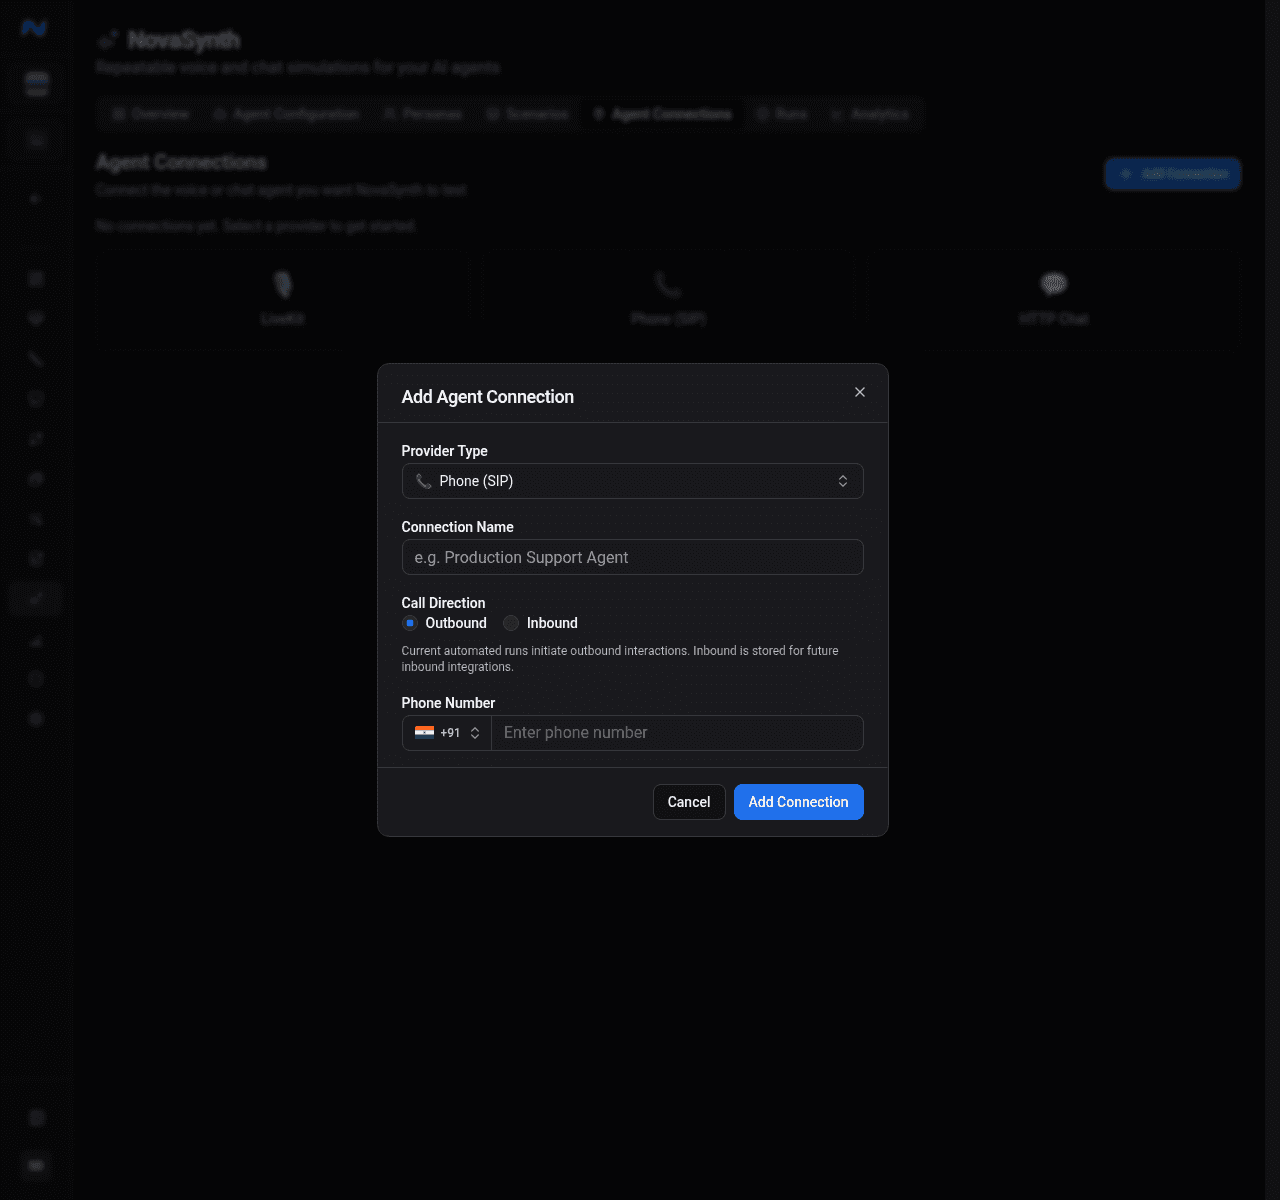Viewport: 1280px width, 1200px height.
Task: Open the Provider Type dropdown
Action: coord(632,481)
